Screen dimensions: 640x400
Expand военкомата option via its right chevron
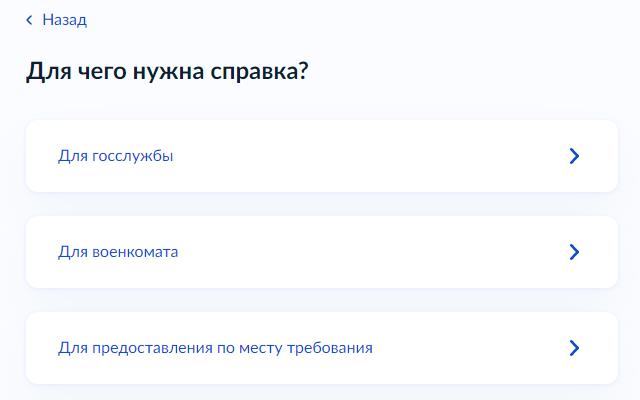pos(574,252)
